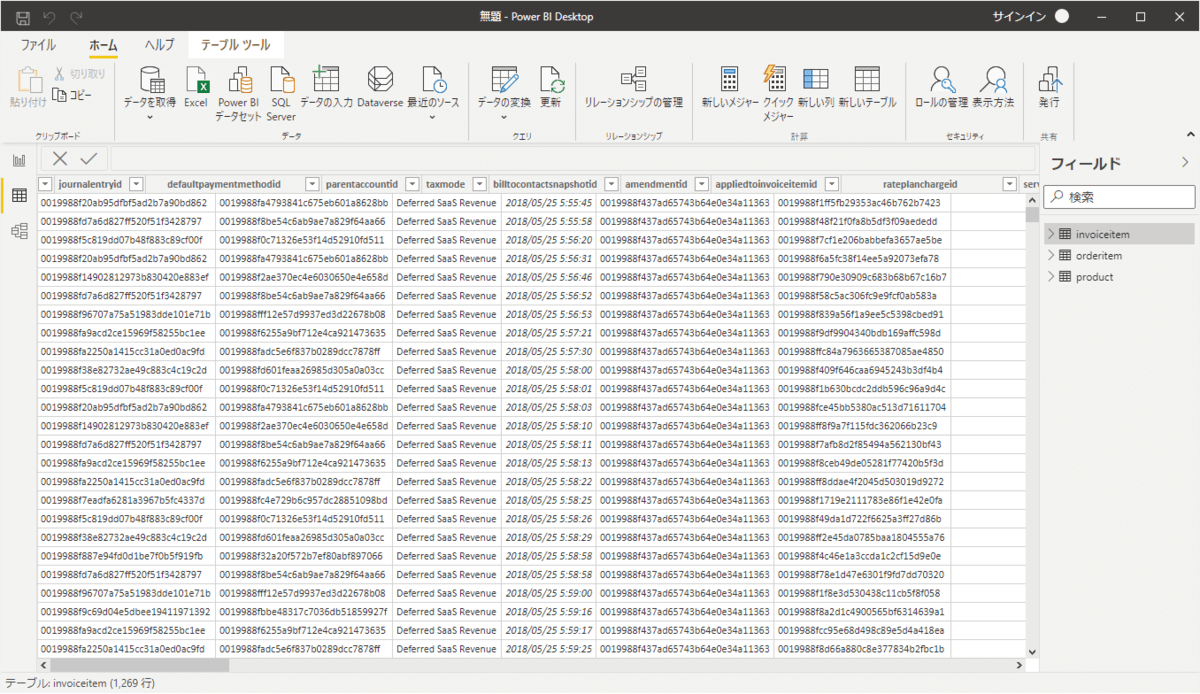The height and width of the screenshot is (694, 1200).
Task: Expand the invoiceitem table fields
Action: point(1051,233)
